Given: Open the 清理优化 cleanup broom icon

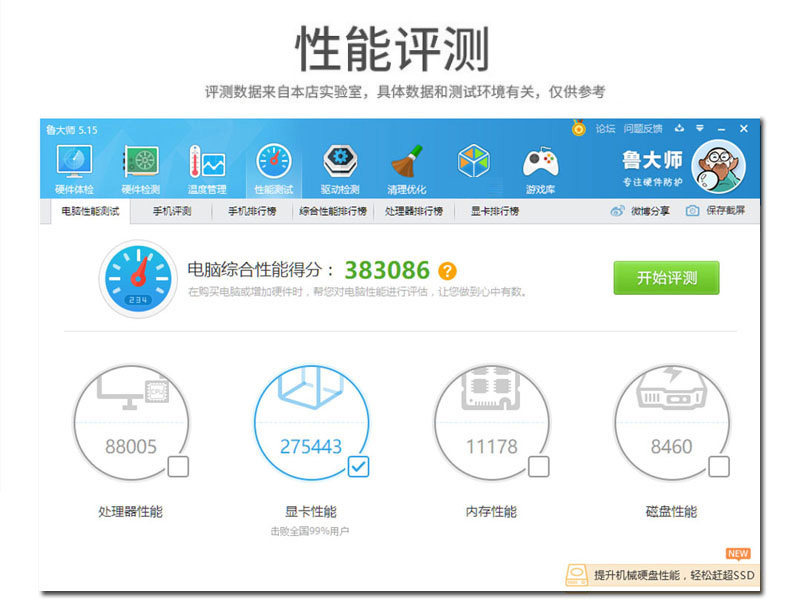Looking at the screenshot, I should (407, 170).
